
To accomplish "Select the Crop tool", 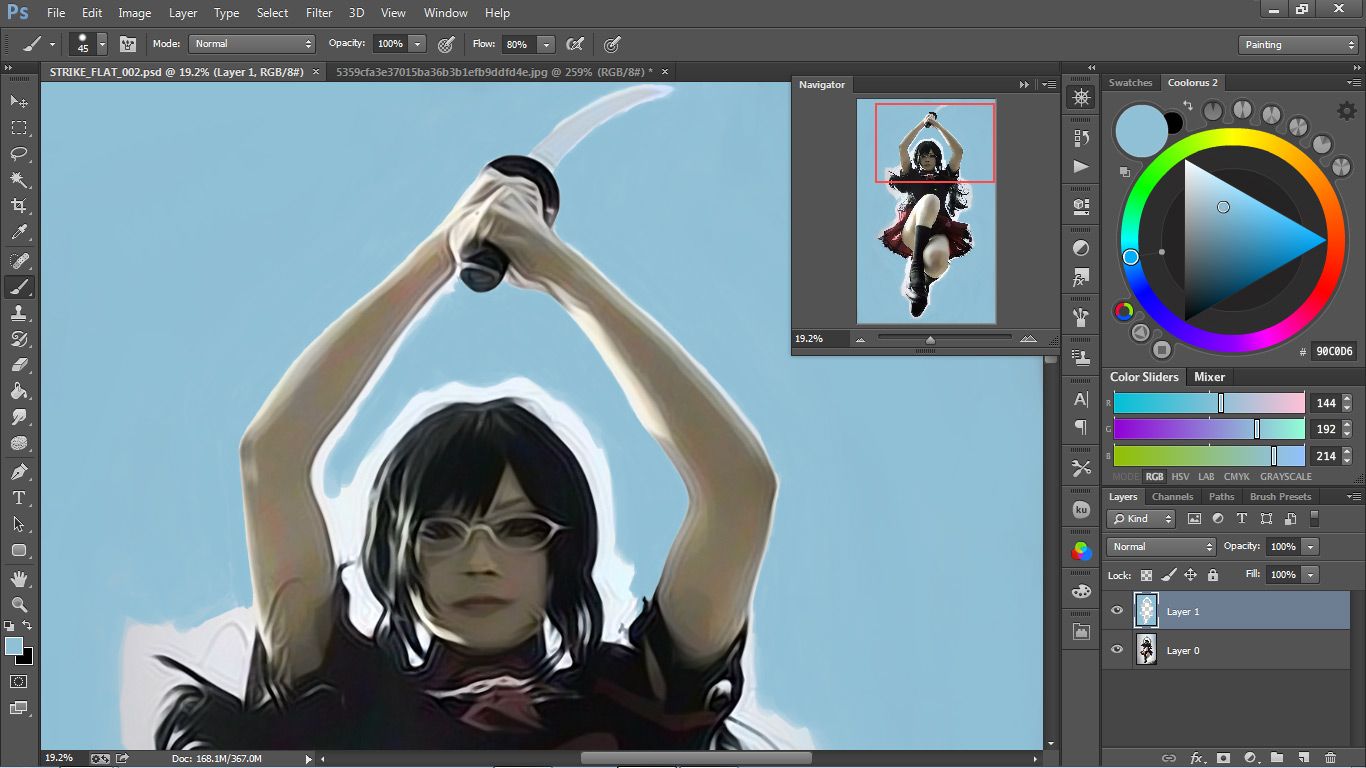I will tap(19, 206).
